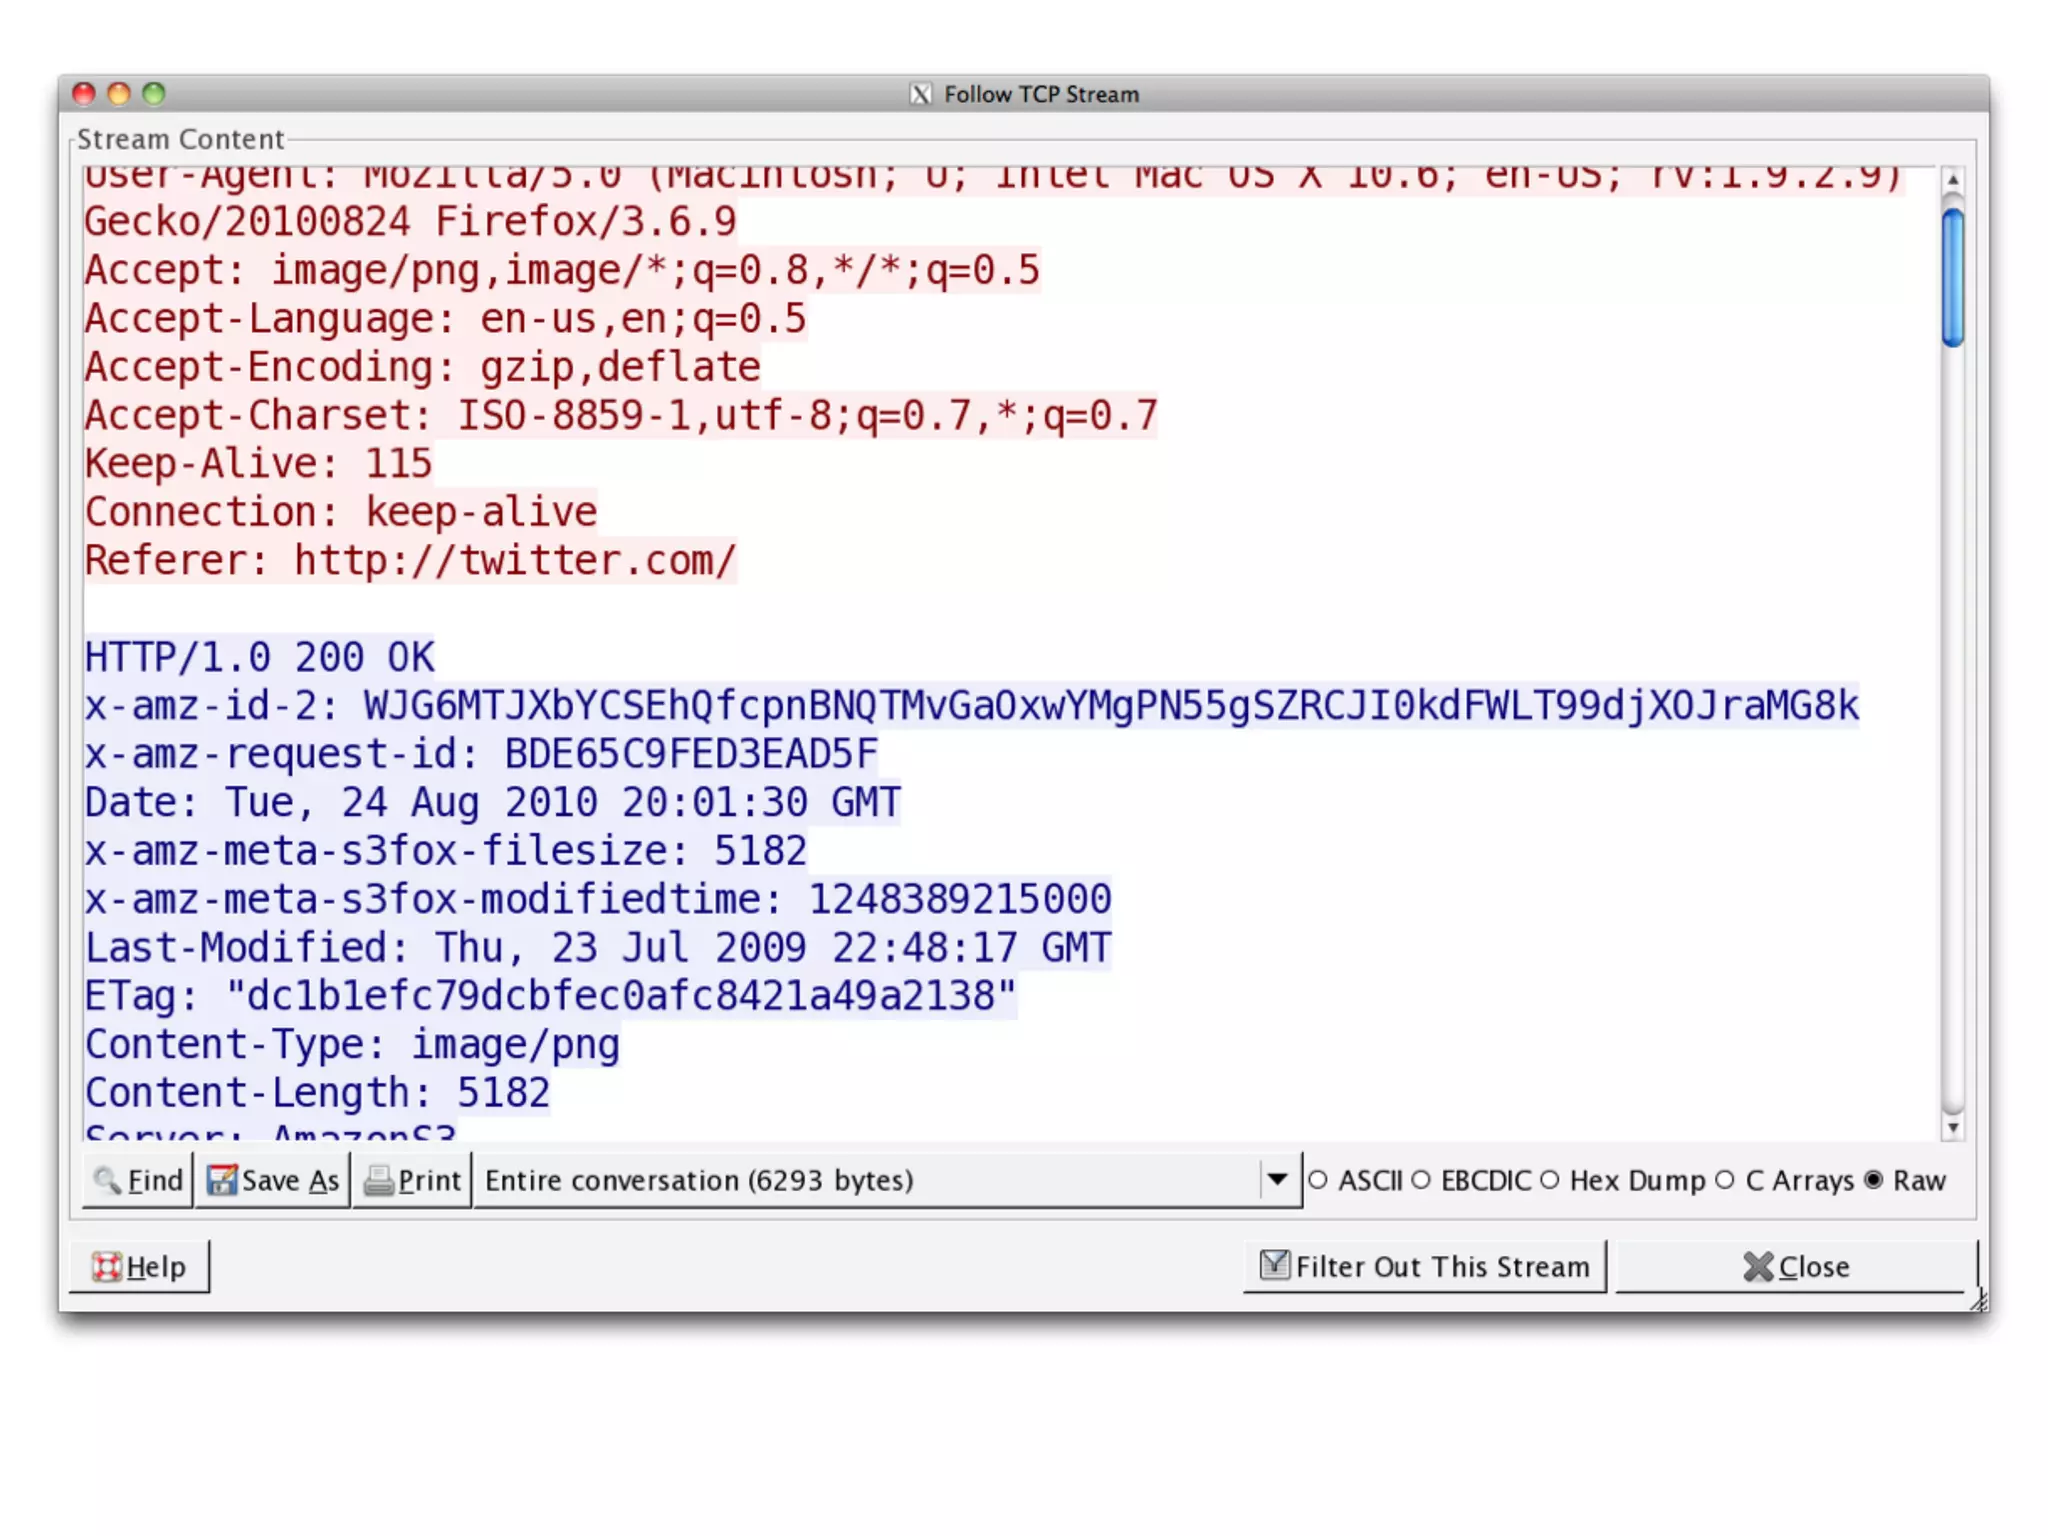Select the Raw radio button
2048x1536 pixels.
click(1874, 1180)
